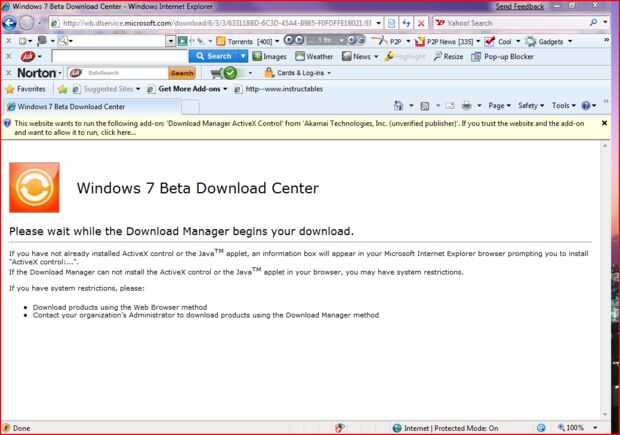Click the Ask toolbar search input
Image resolution: width=620 pixels, height=435 pixels.
click(119, 57)
